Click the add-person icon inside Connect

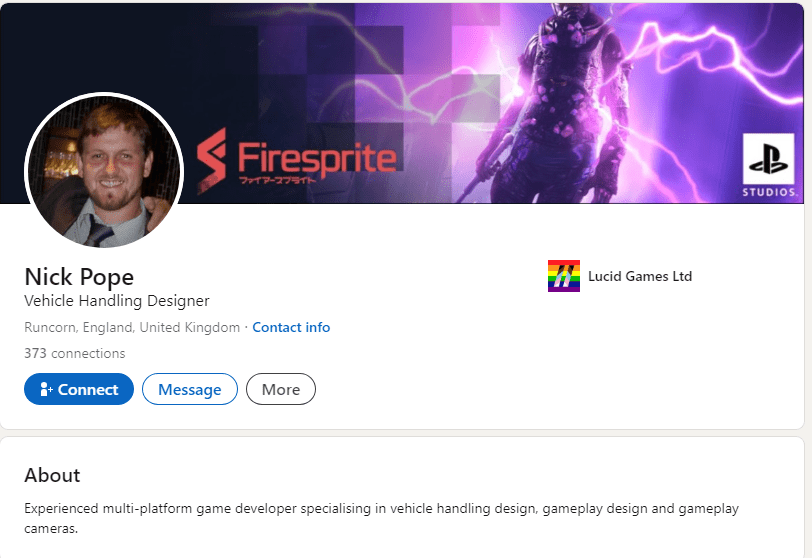46,389
